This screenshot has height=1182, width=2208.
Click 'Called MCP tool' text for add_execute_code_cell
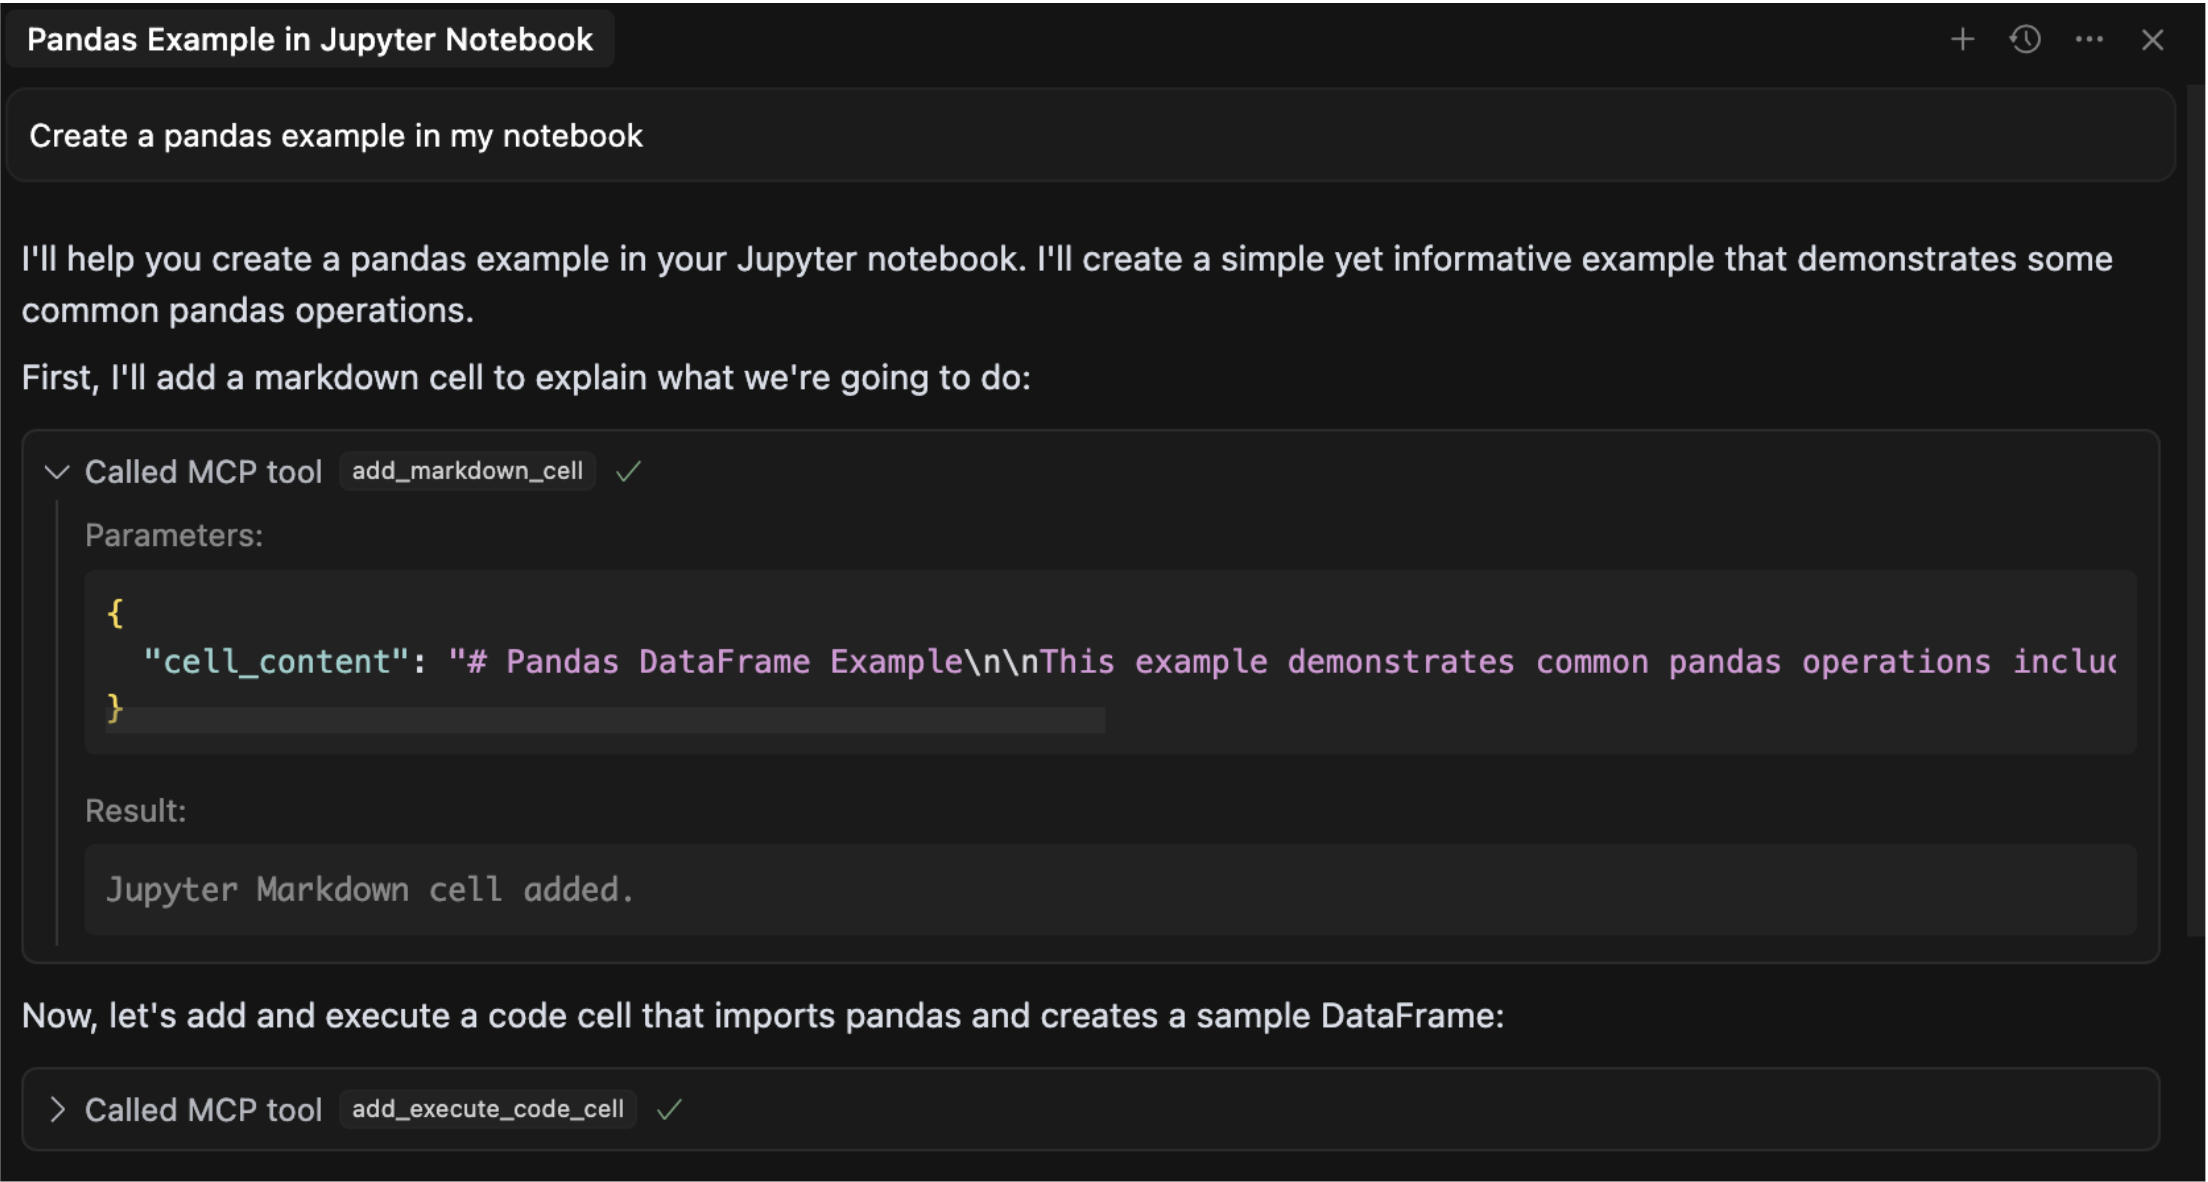203,1109
